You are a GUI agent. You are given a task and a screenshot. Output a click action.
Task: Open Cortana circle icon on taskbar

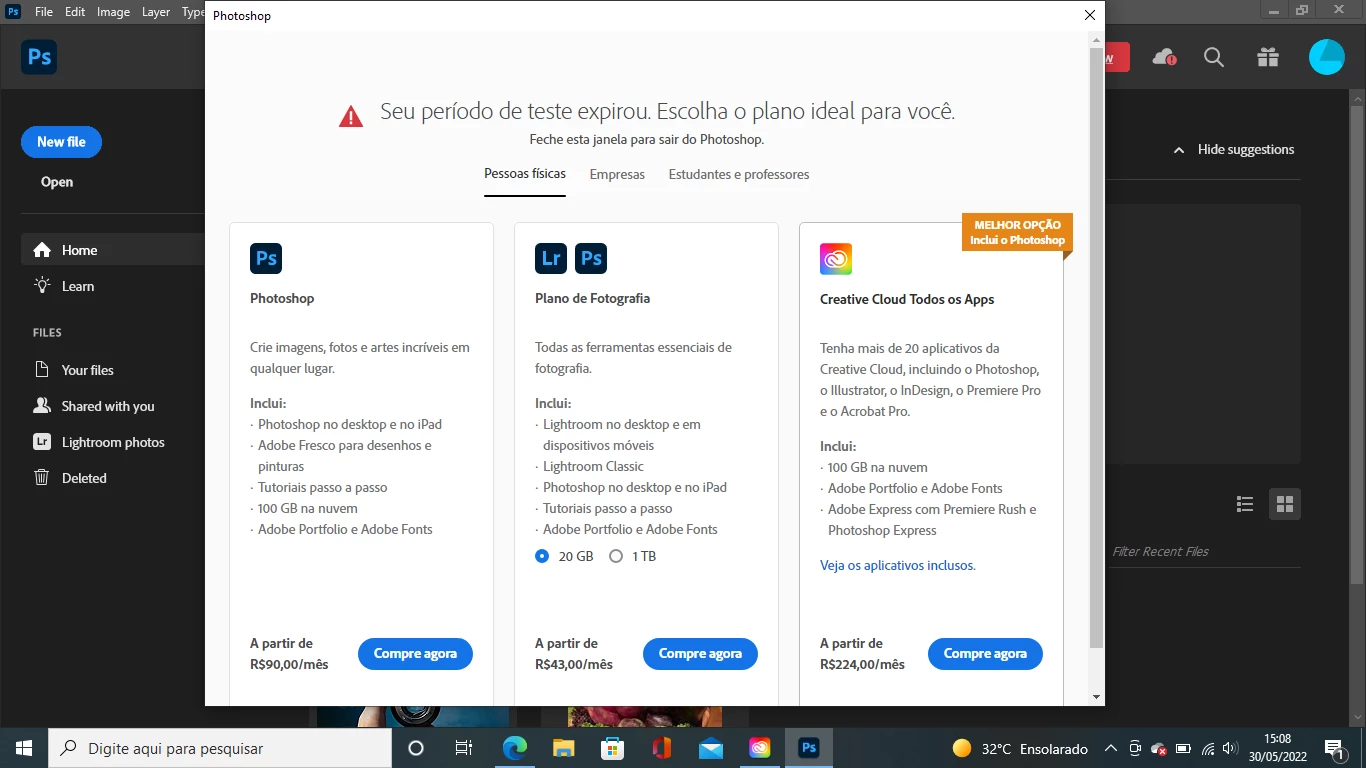click(416, 748)
